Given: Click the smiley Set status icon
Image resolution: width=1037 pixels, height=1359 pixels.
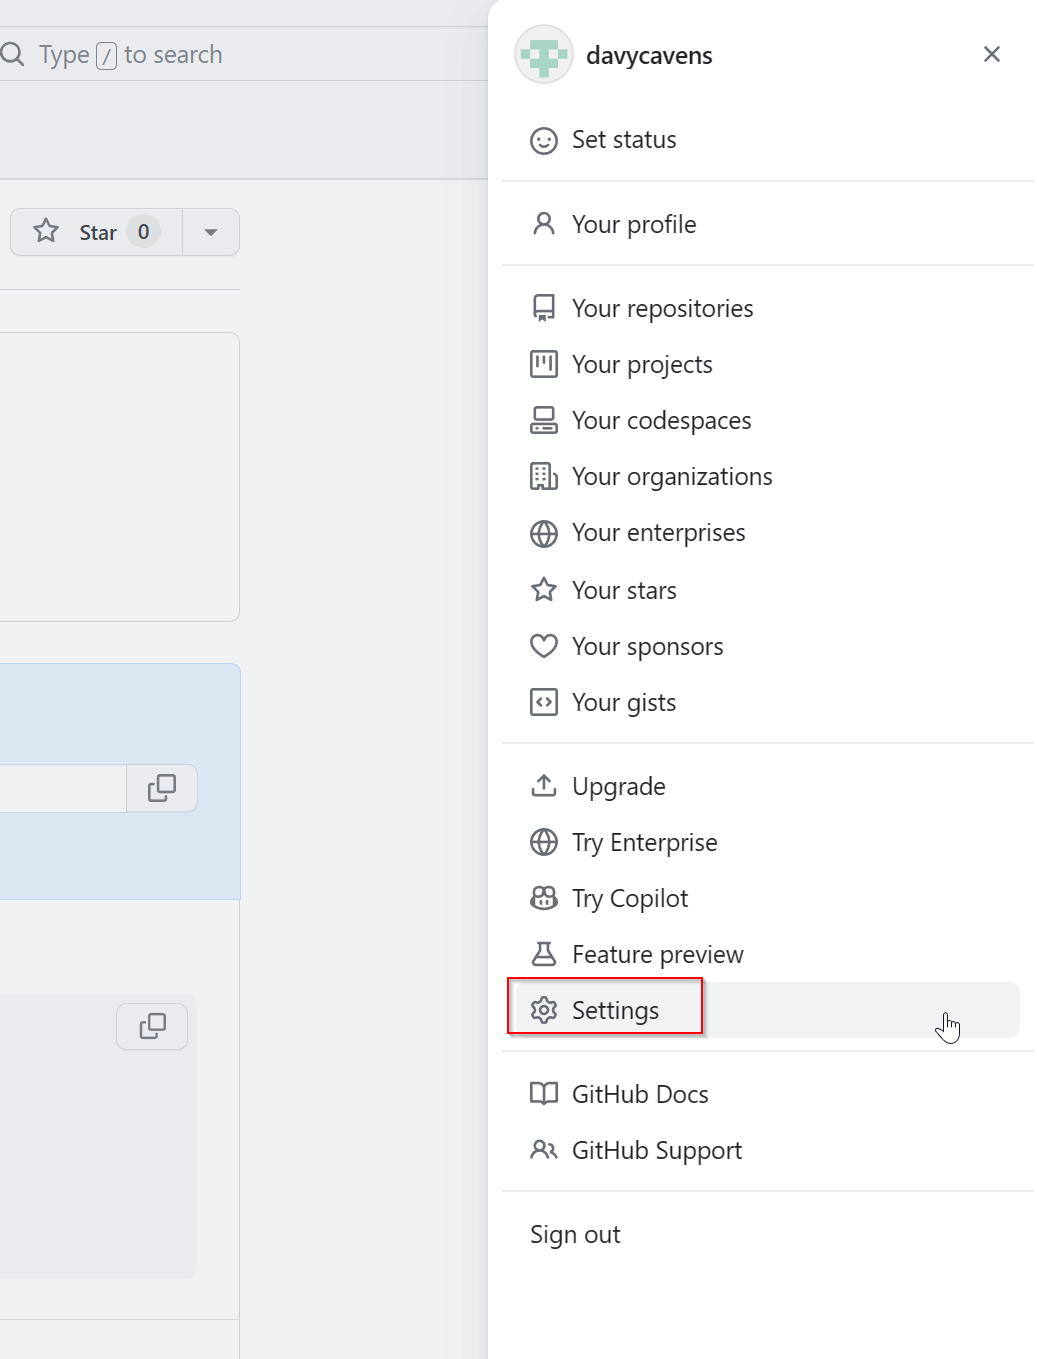Looking at the screenshot, I should (544, 140).
